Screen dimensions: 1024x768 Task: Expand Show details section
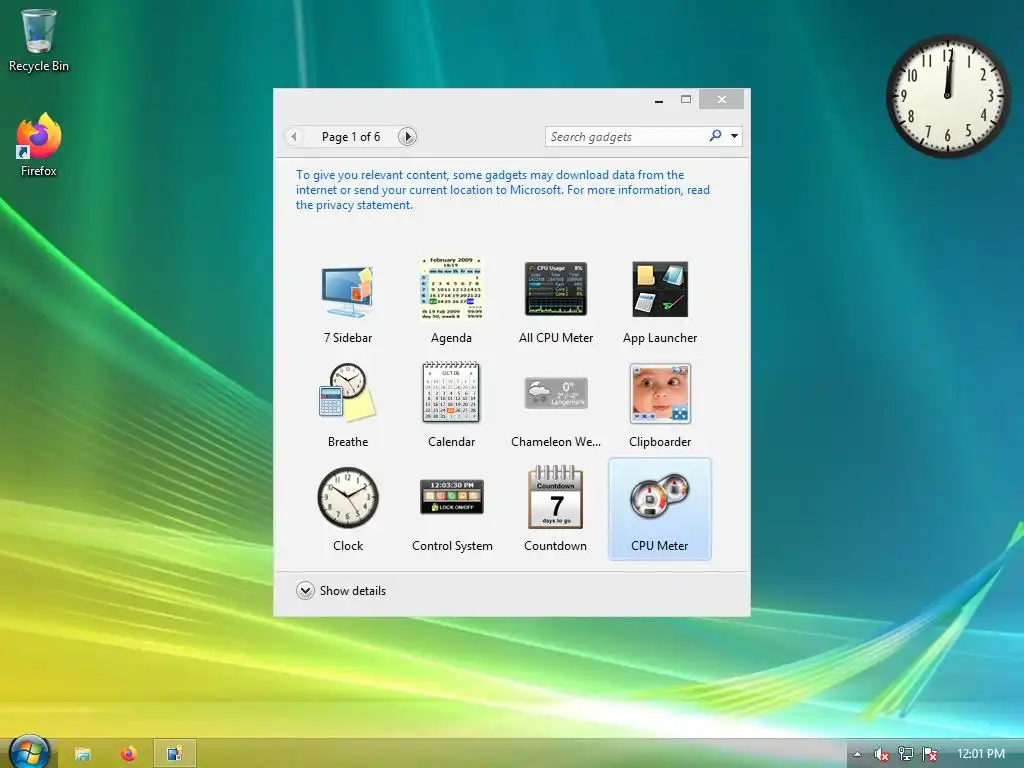(341, 590)
